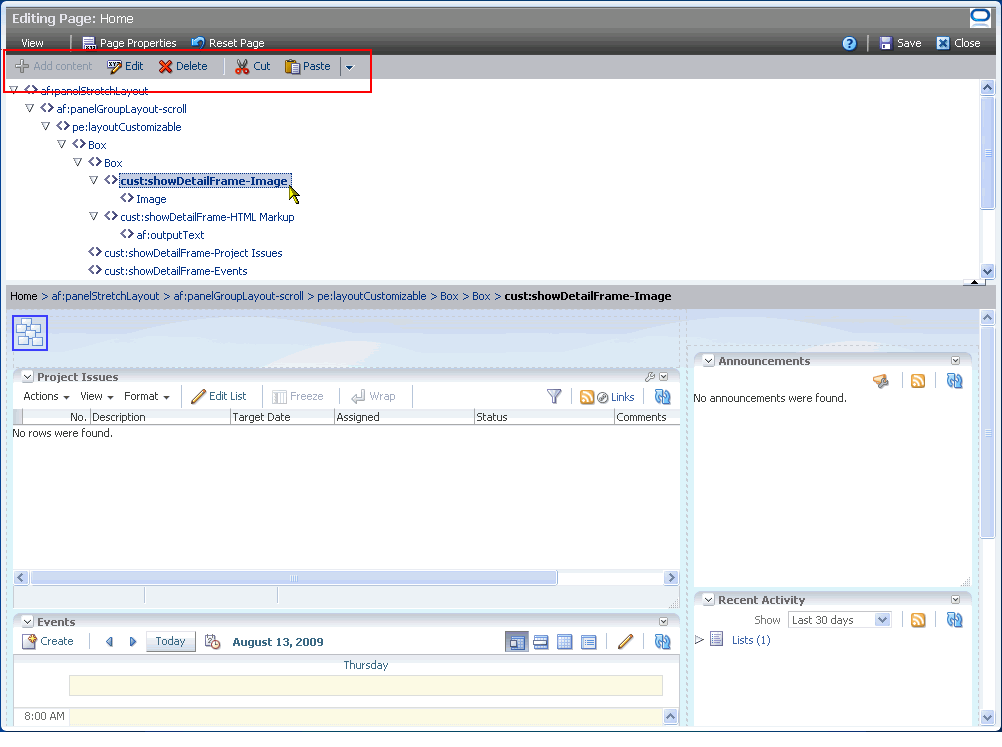
Task: Refresh the Announcements panel
Action: [955, 381]
